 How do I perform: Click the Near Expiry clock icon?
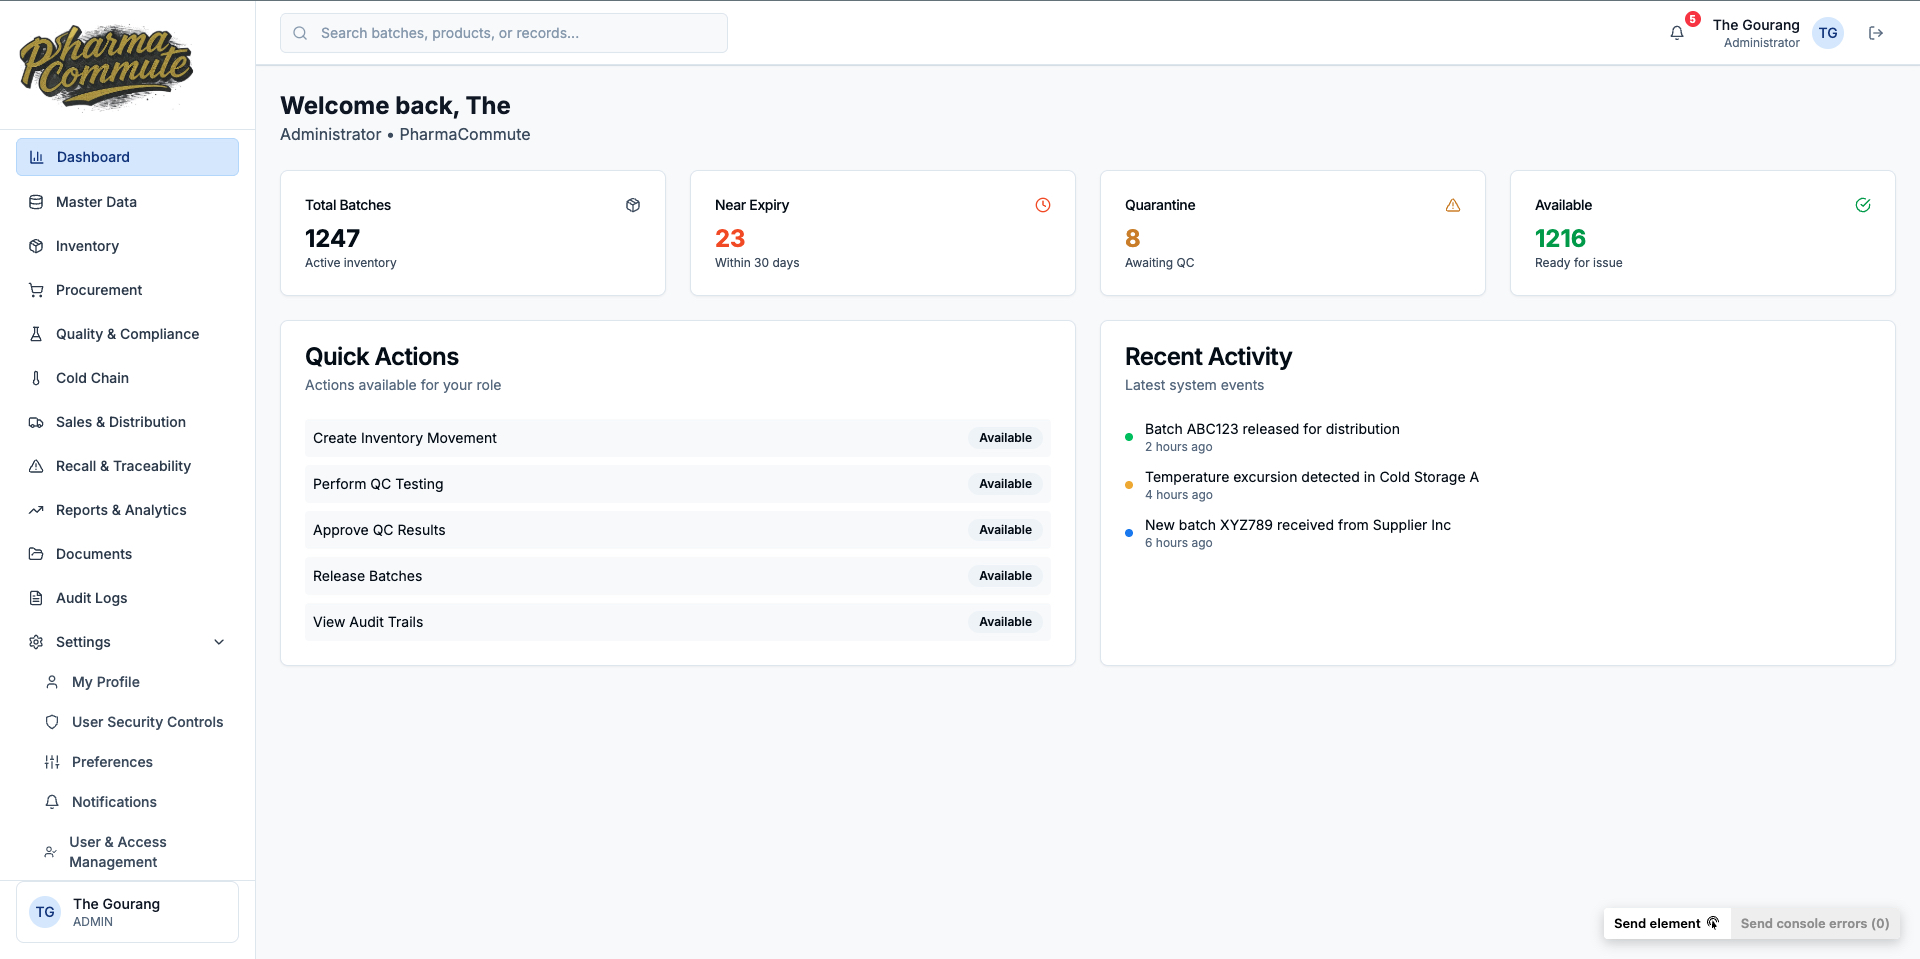coord(1043,205)
